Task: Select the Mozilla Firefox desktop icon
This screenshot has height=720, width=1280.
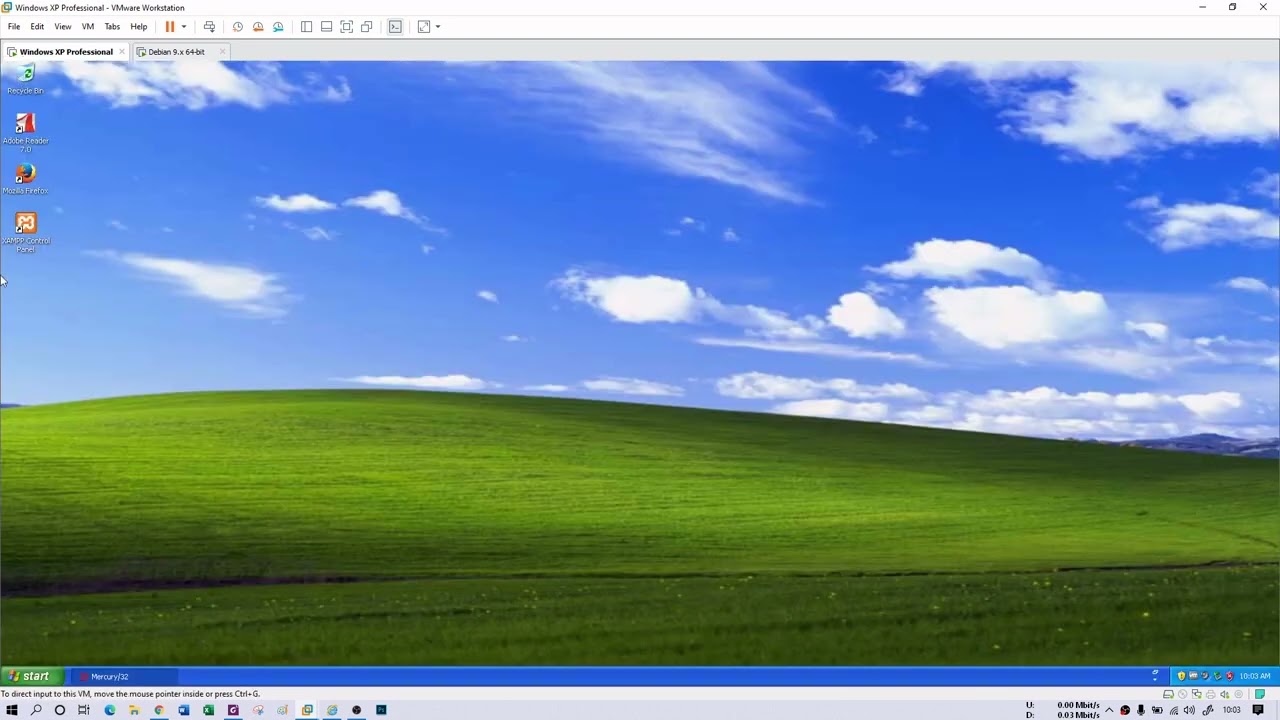Action: point(26,180)
